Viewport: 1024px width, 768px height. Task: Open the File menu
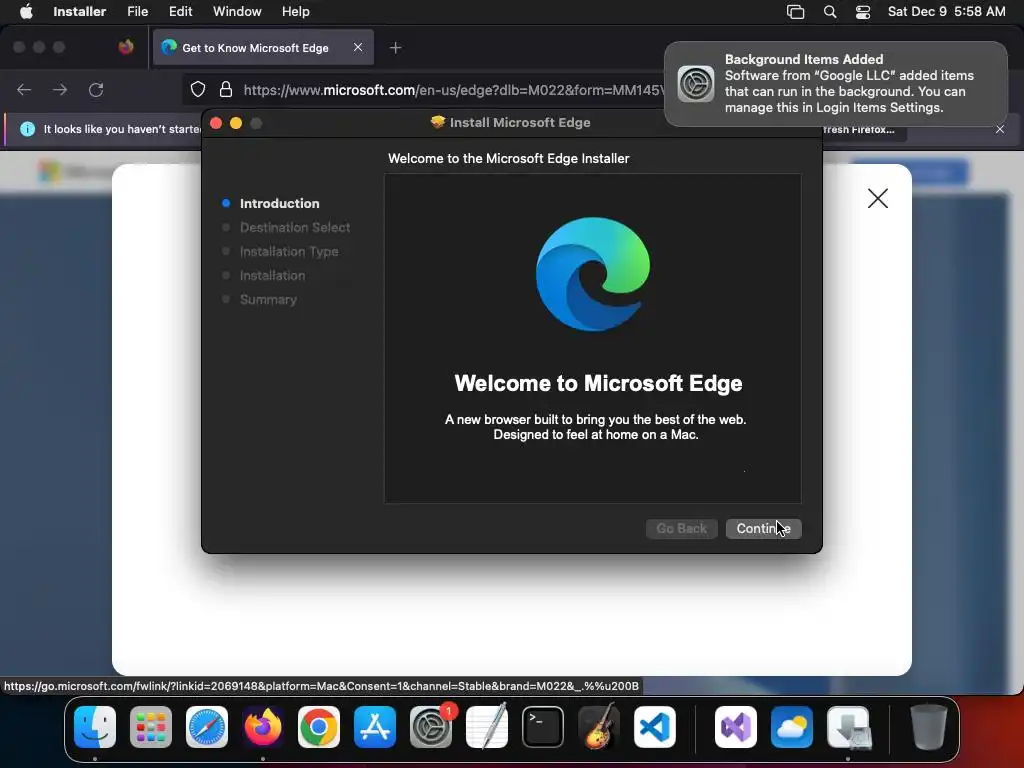[x=137, y=12]
